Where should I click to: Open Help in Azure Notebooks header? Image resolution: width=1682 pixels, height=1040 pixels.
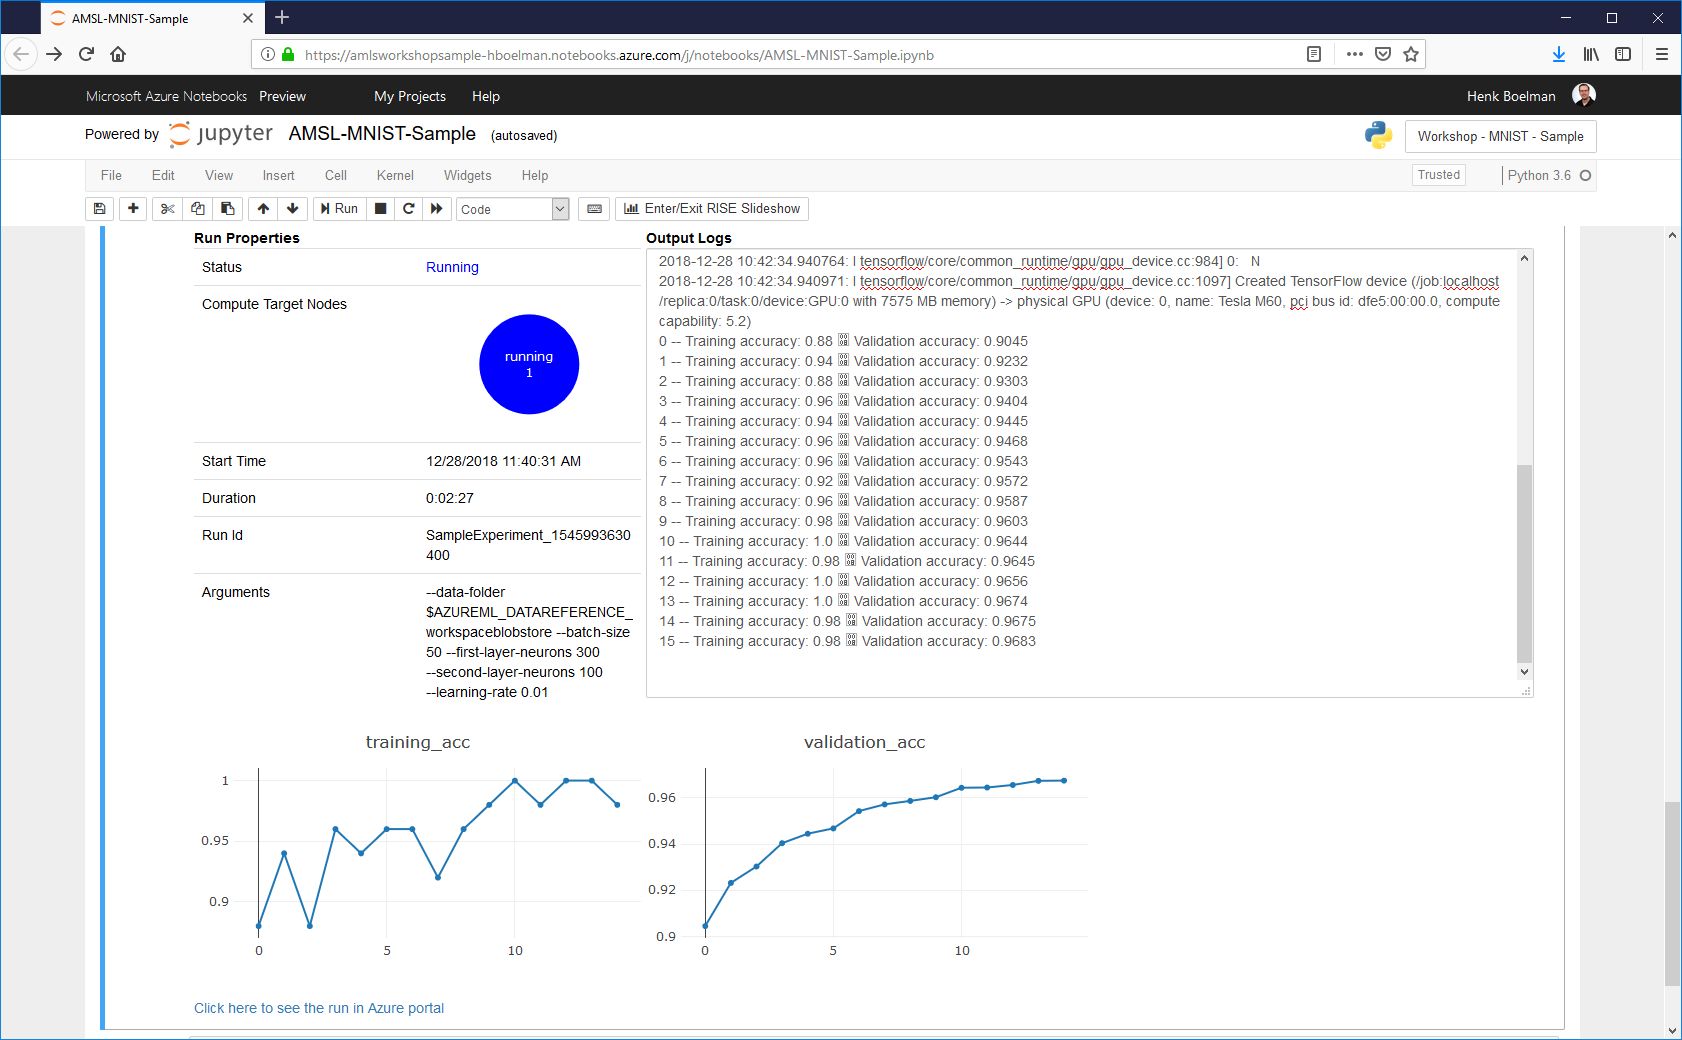[486, 96]
